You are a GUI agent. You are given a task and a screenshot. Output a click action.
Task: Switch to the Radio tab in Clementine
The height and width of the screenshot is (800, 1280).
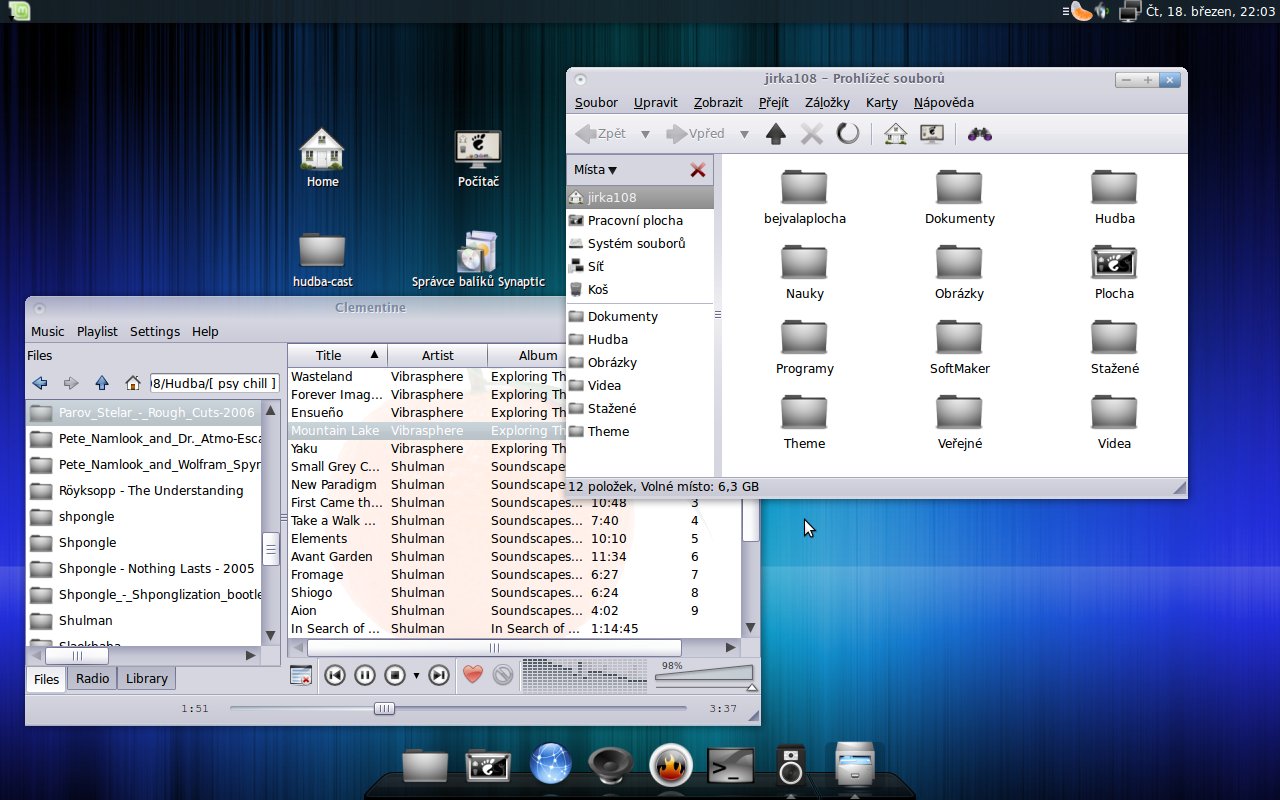point(92,678)
